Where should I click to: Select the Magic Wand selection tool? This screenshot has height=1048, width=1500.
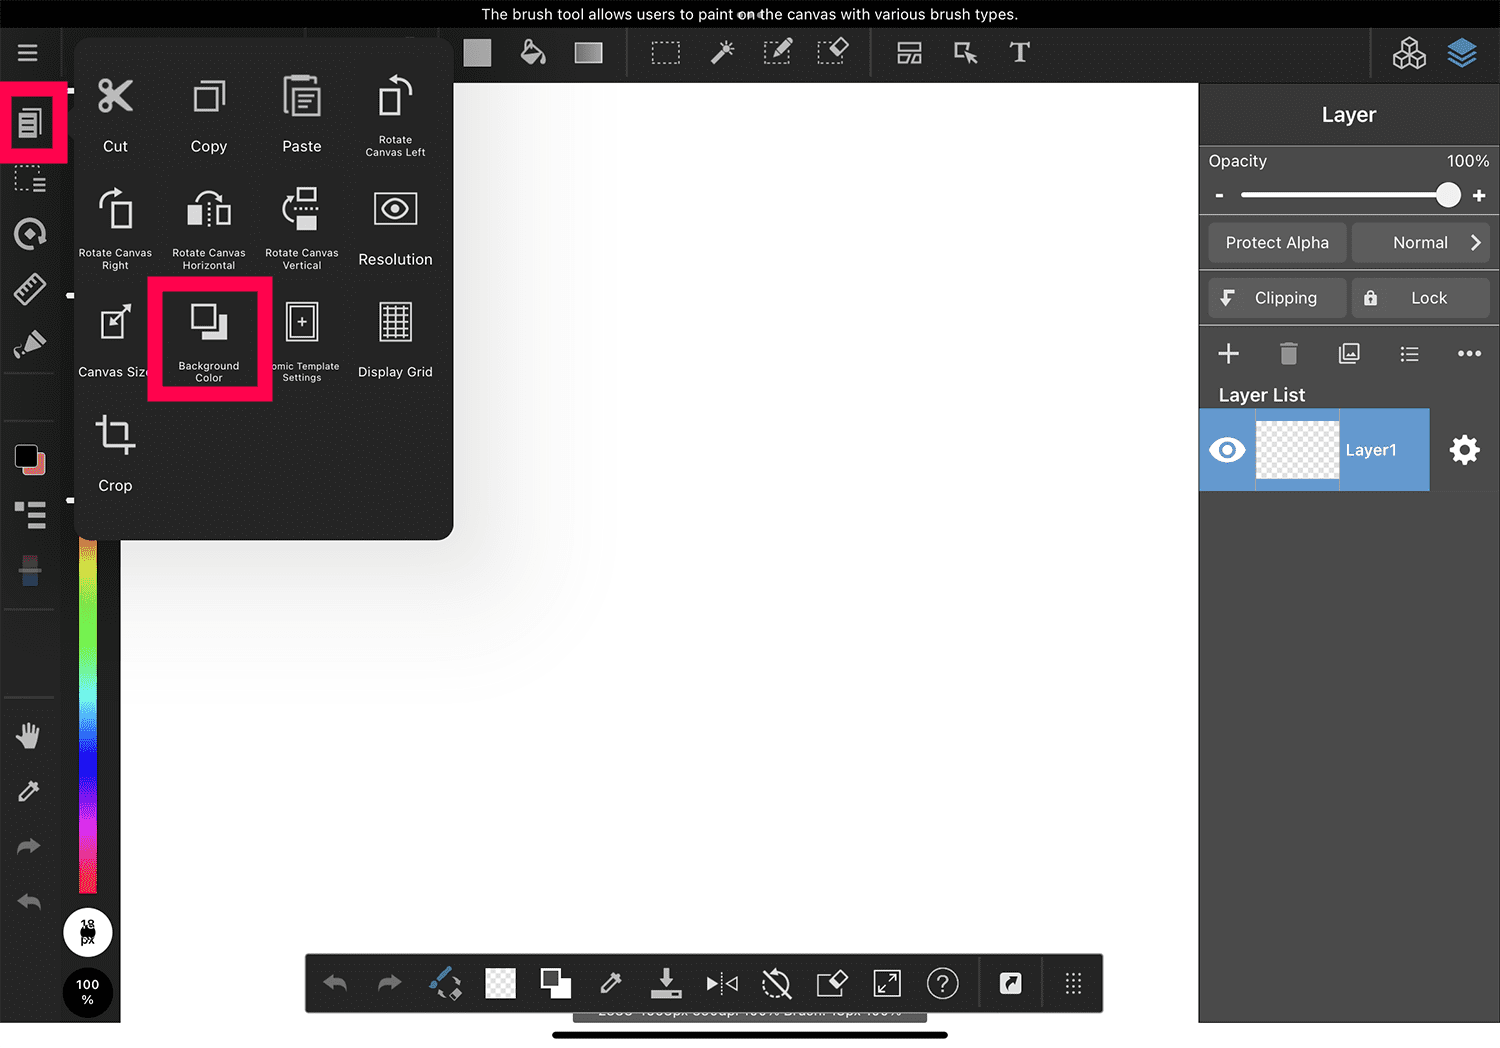tap(722, 52)
